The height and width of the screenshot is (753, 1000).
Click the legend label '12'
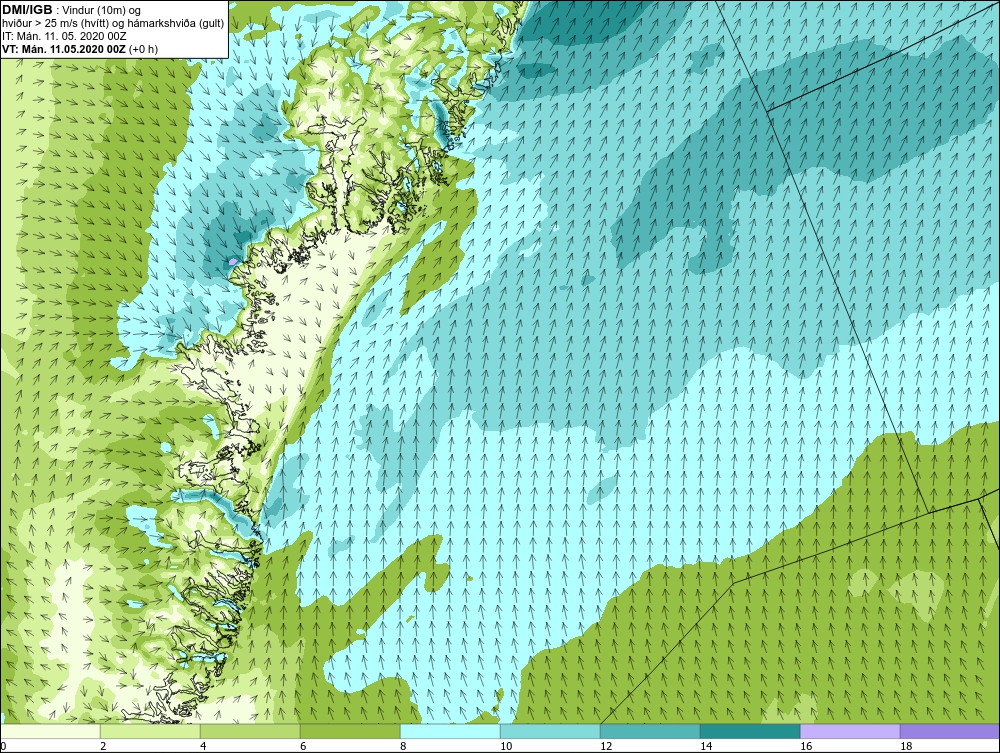(606, 746)
